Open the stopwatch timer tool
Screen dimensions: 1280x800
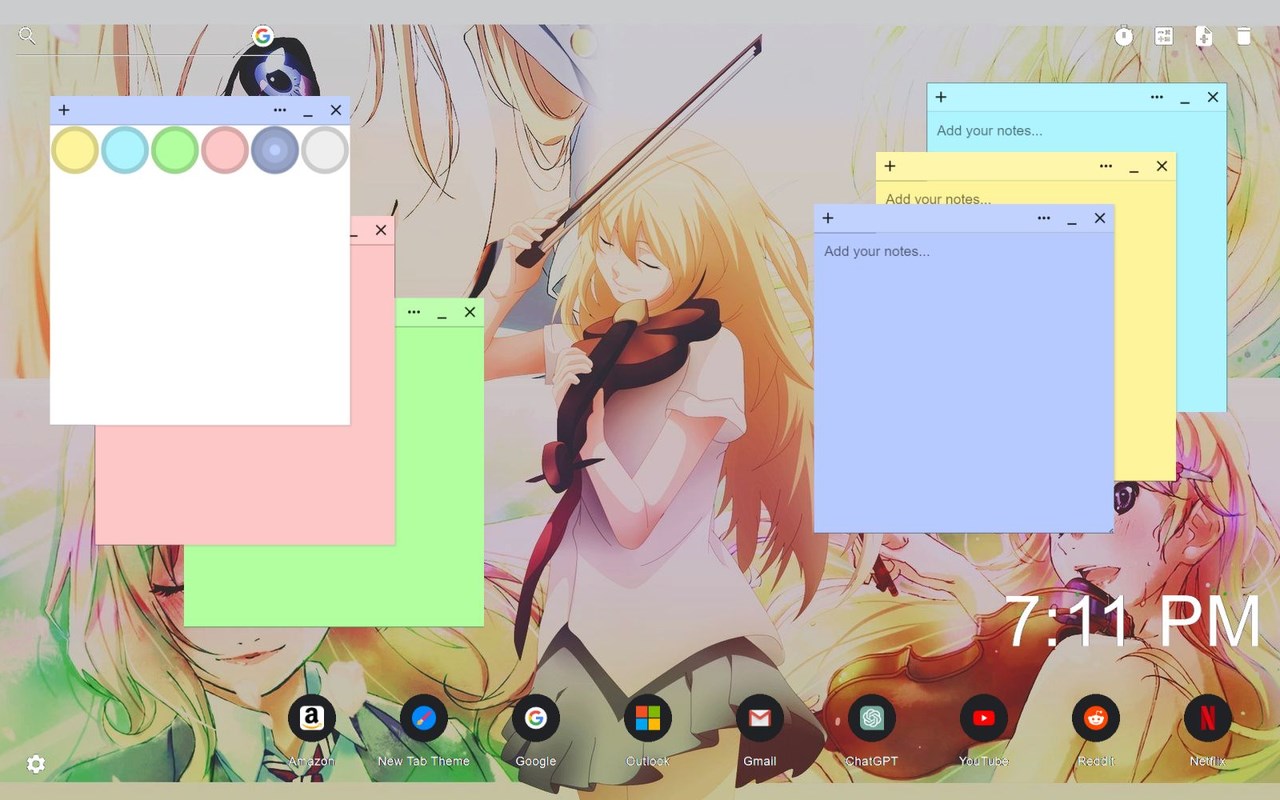(1124, 36)
